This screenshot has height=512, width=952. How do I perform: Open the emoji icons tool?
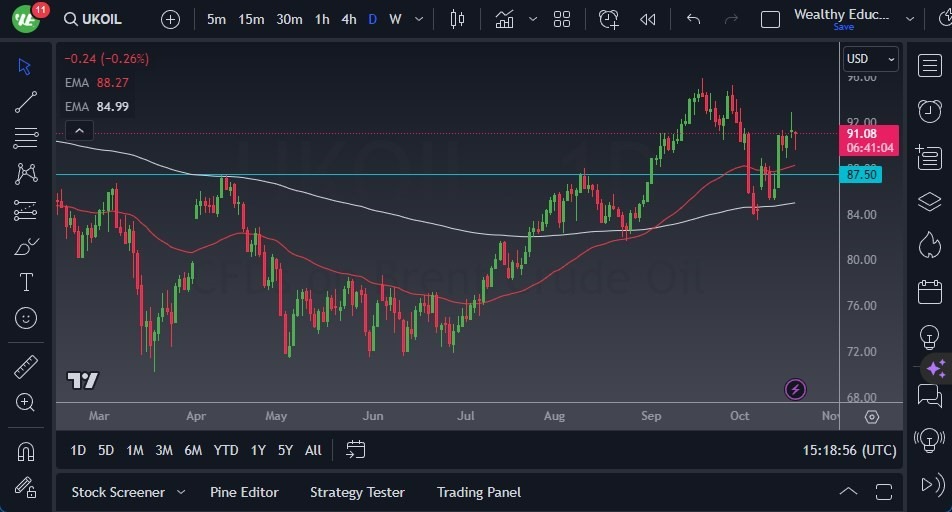tap(26, 318)
